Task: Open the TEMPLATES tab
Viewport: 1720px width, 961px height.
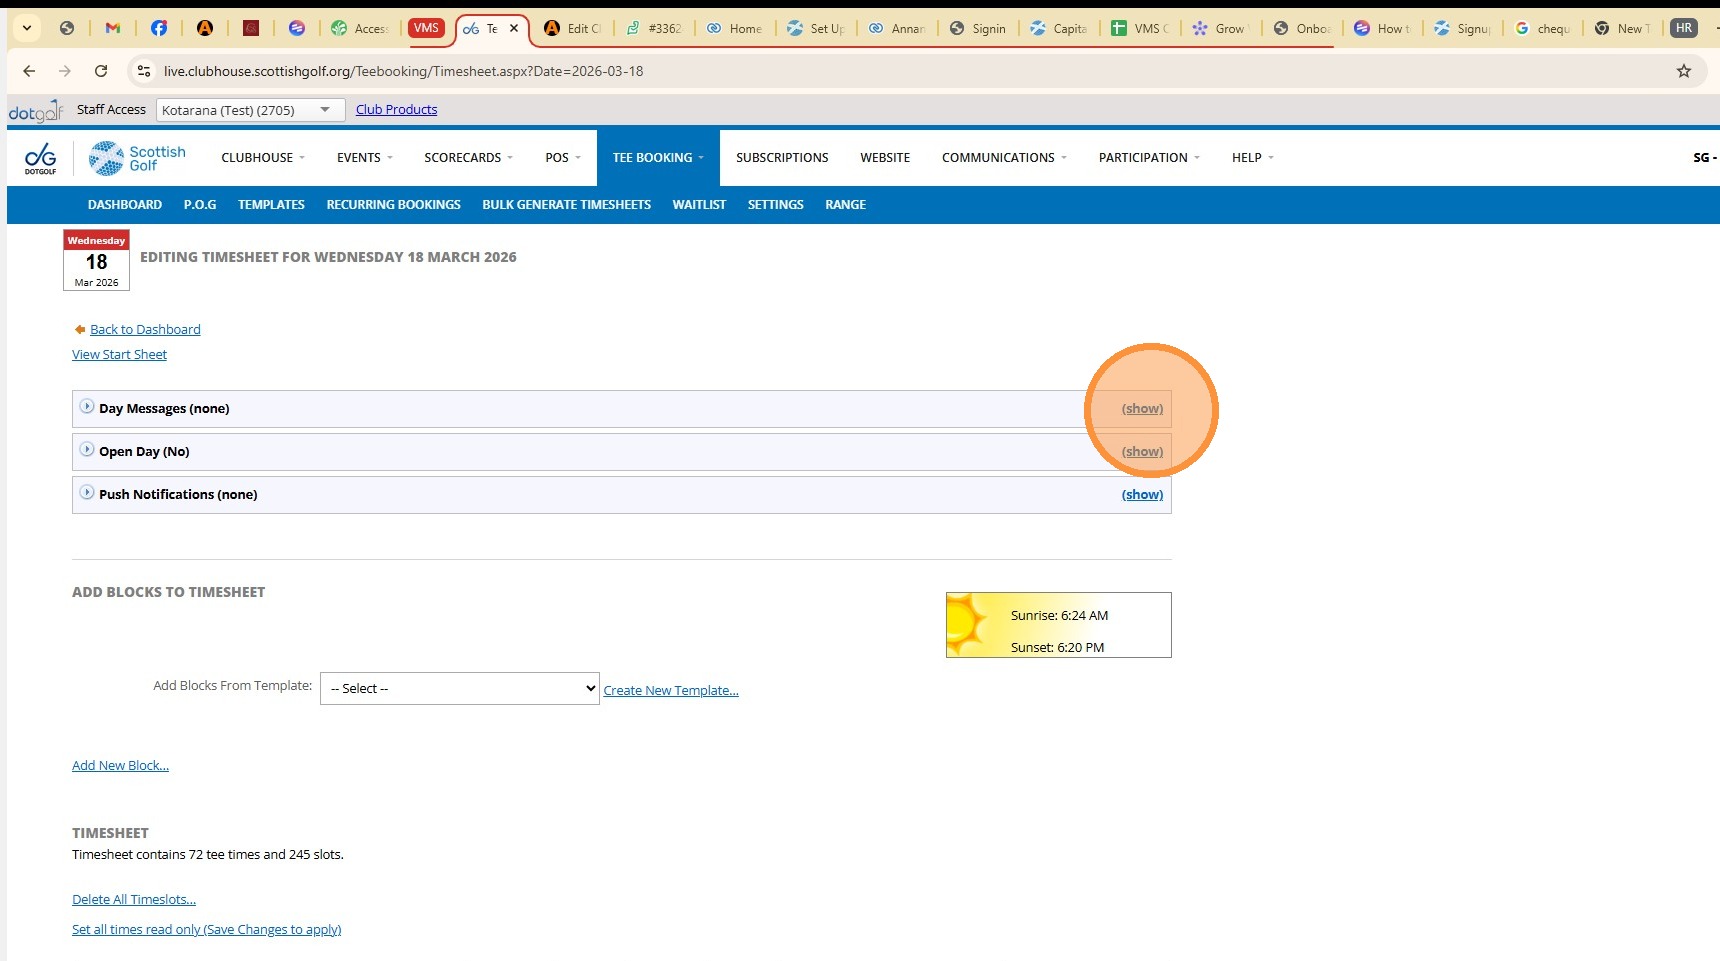Action: (x=271, y=205)
